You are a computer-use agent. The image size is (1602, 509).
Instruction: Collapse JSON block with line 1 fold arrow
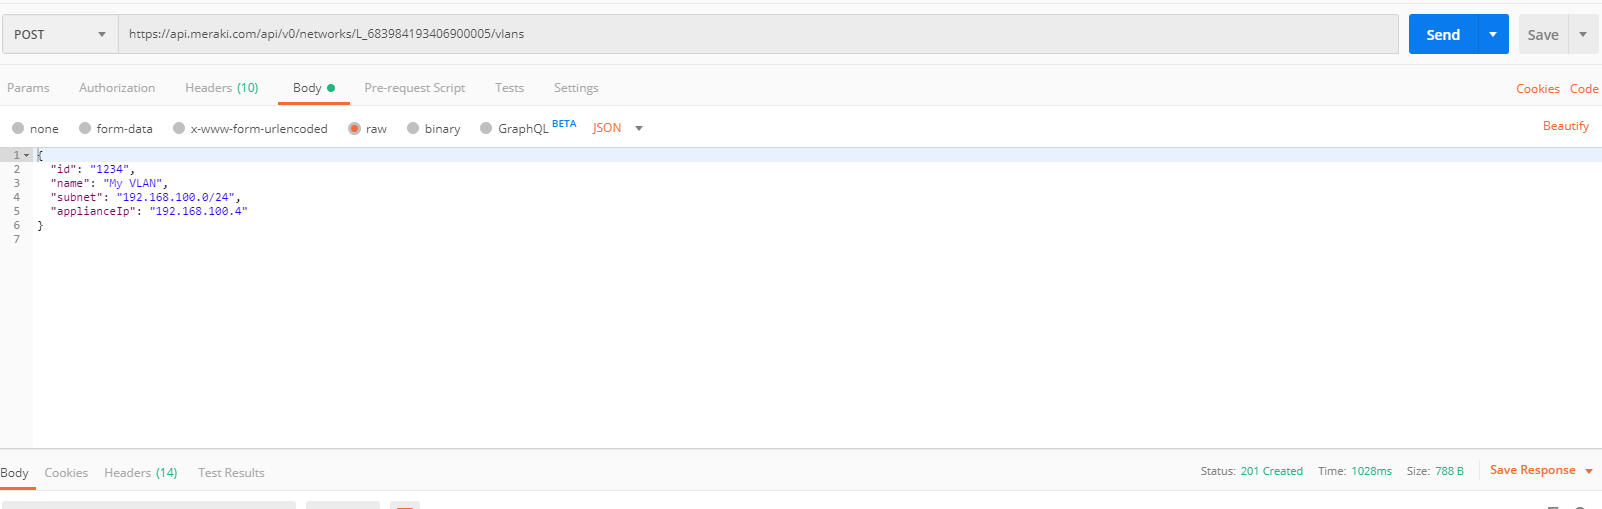pos(27,155)
